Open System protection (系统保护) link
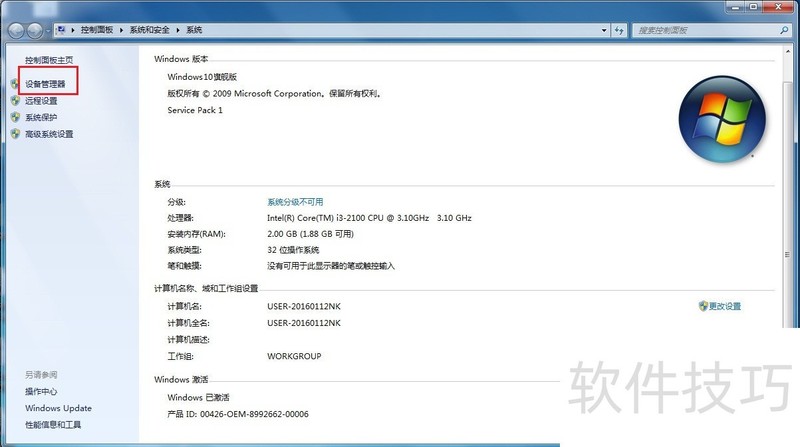The width and height of the screenshot is (800, 447). coord(41,117)
